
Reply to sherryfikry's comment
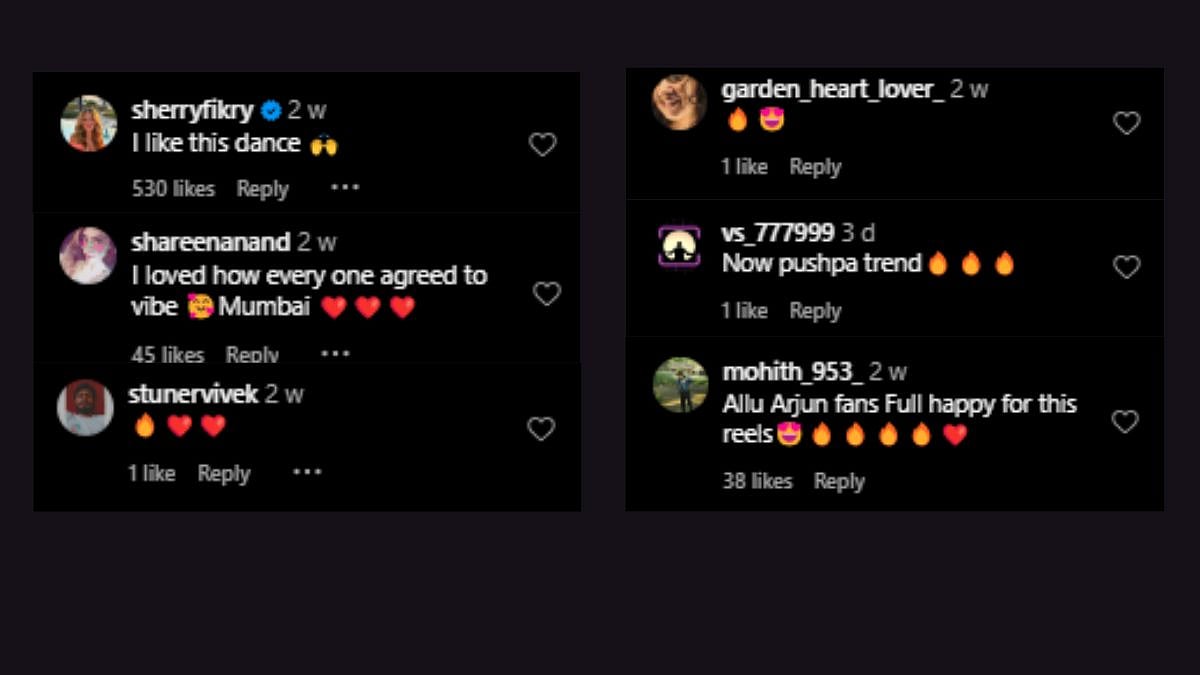pos(262,189)
